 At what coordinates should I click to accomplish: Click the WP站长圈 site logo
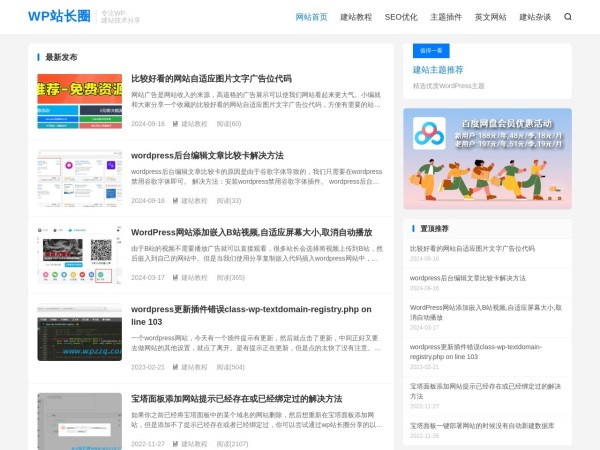point(59,17)
